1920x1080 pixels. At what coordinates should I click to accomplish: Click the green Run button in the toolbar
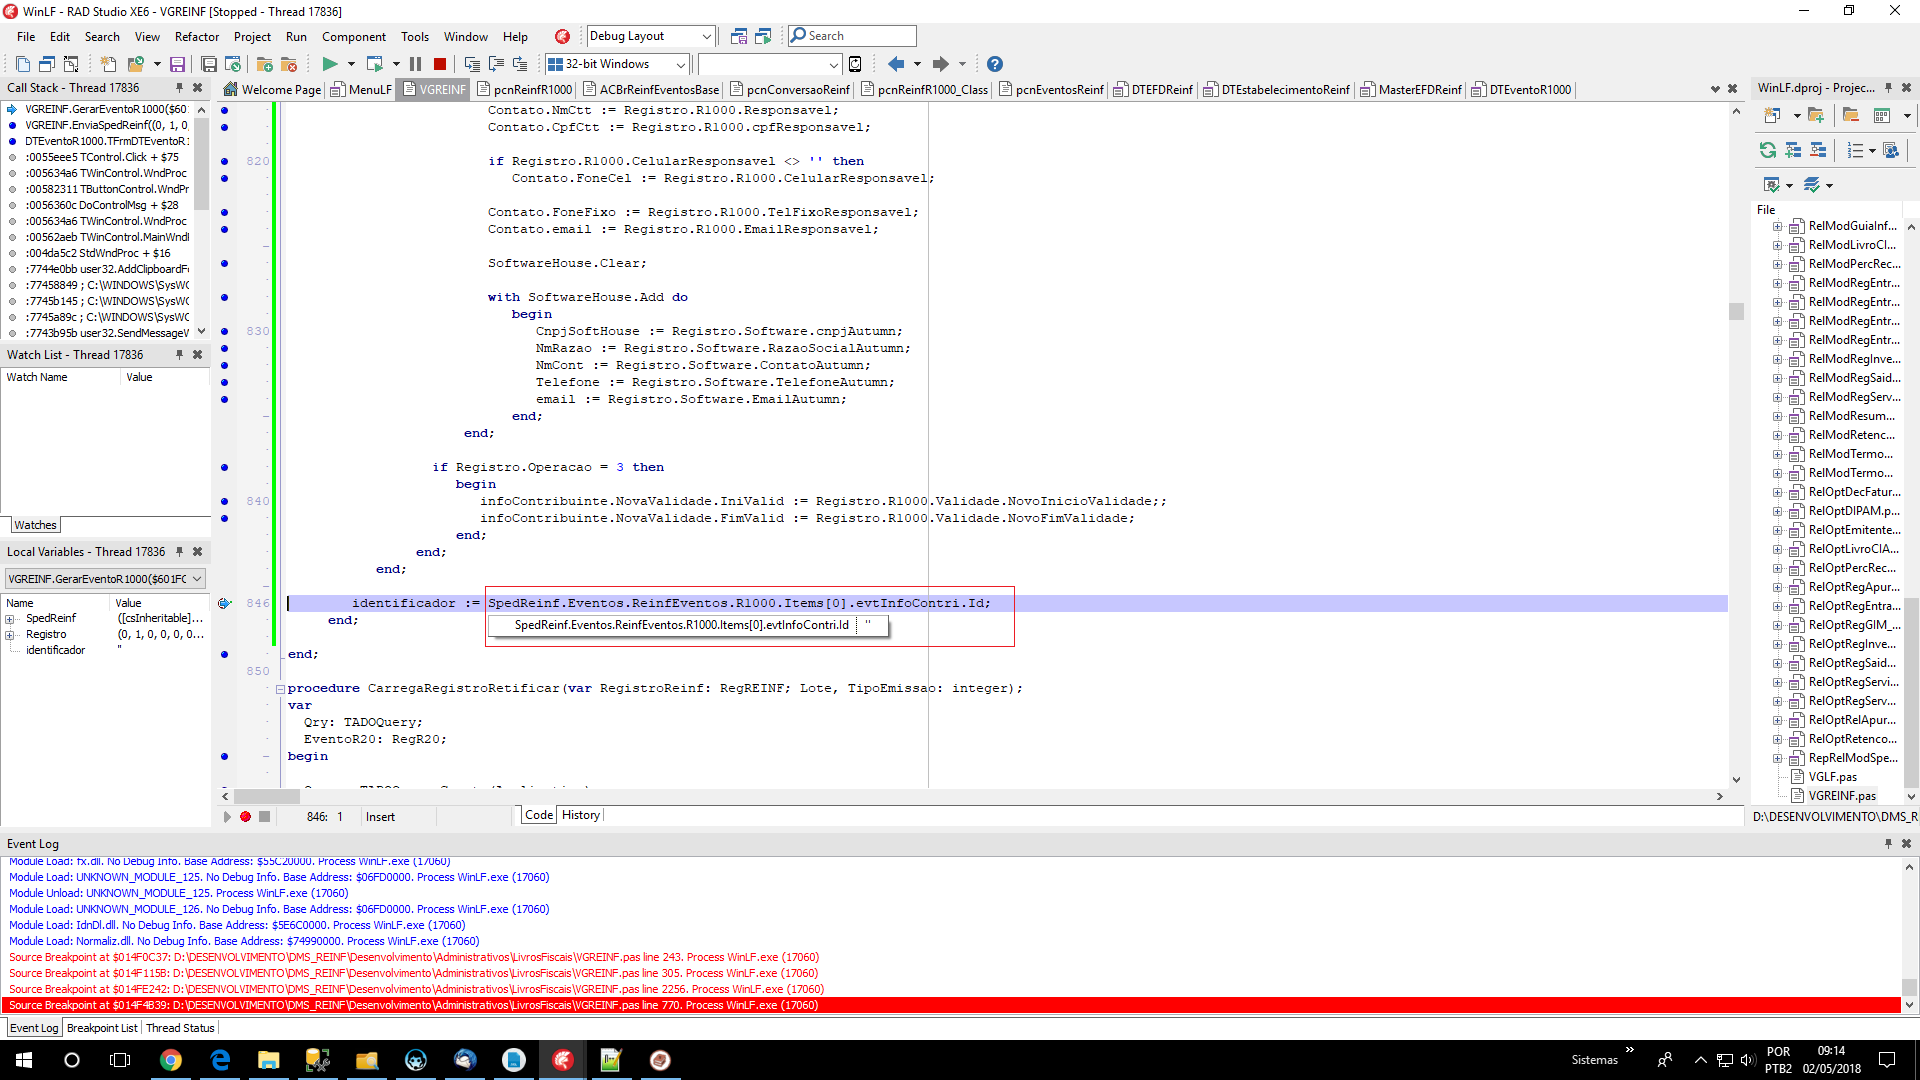329,64
